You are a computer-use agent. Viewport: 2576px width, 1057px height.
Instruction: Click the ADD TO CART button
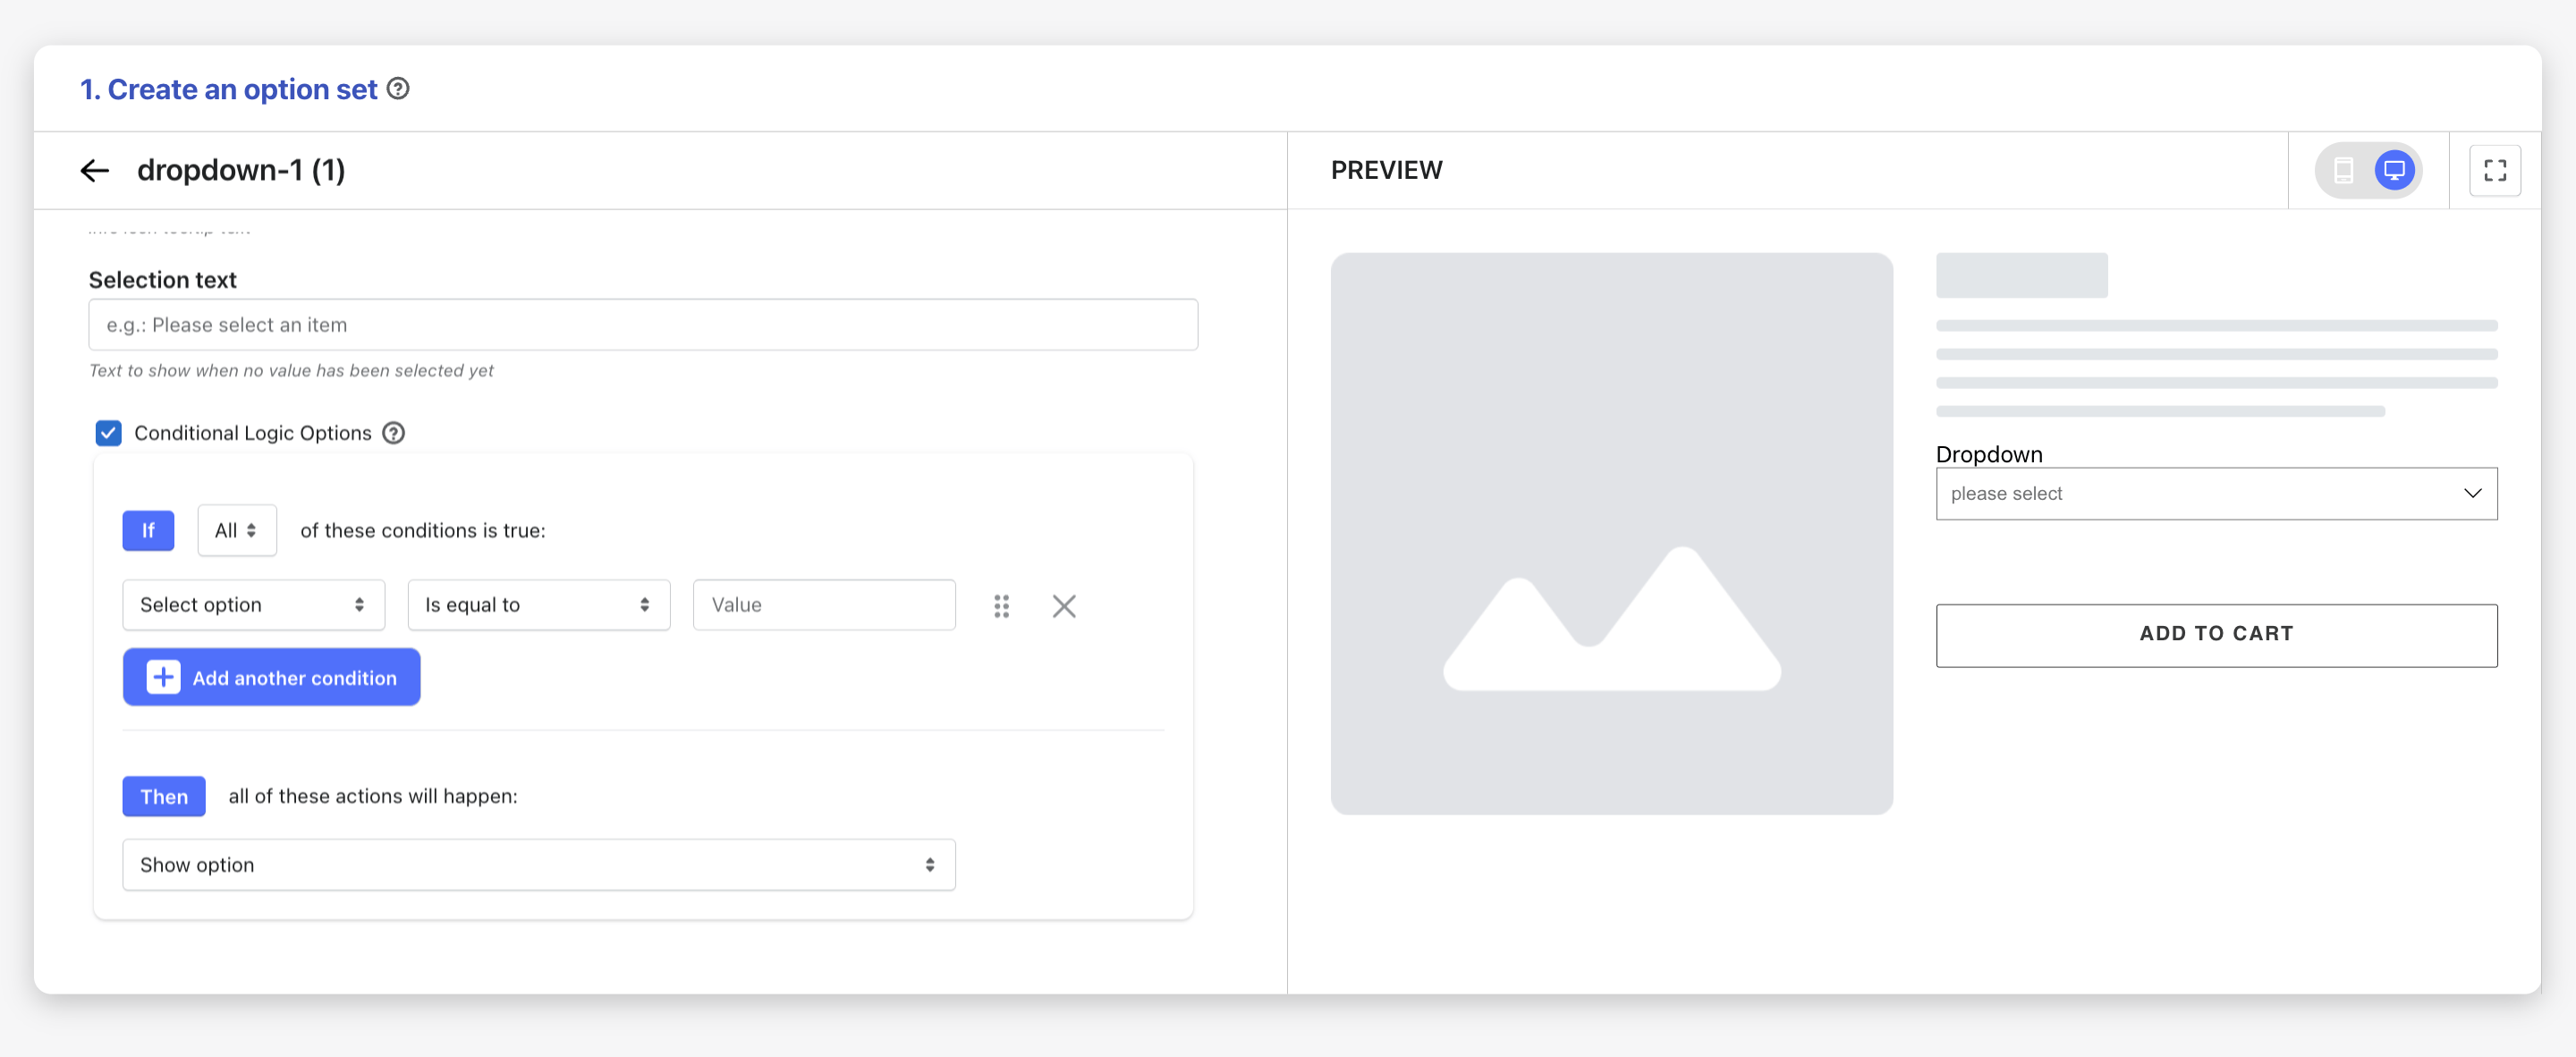pos(2216,633)
